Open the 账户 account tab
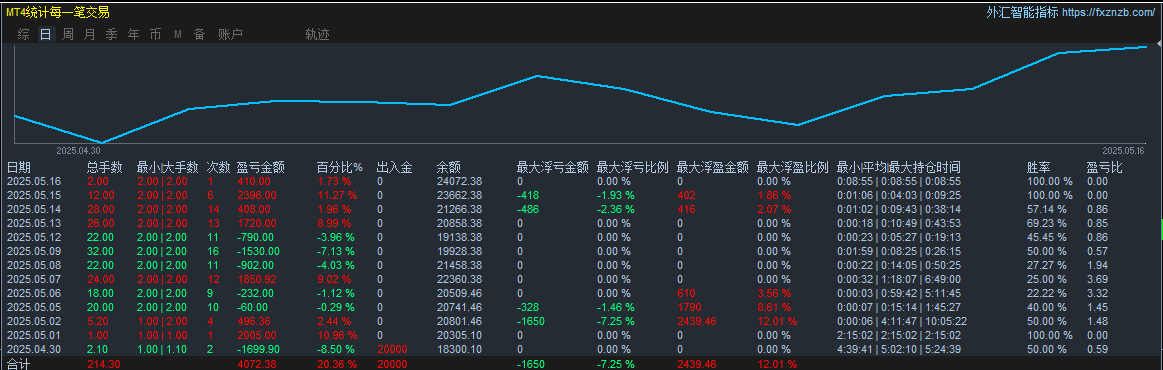This screenshot has width=1163, height=370. tap(231, 34)
